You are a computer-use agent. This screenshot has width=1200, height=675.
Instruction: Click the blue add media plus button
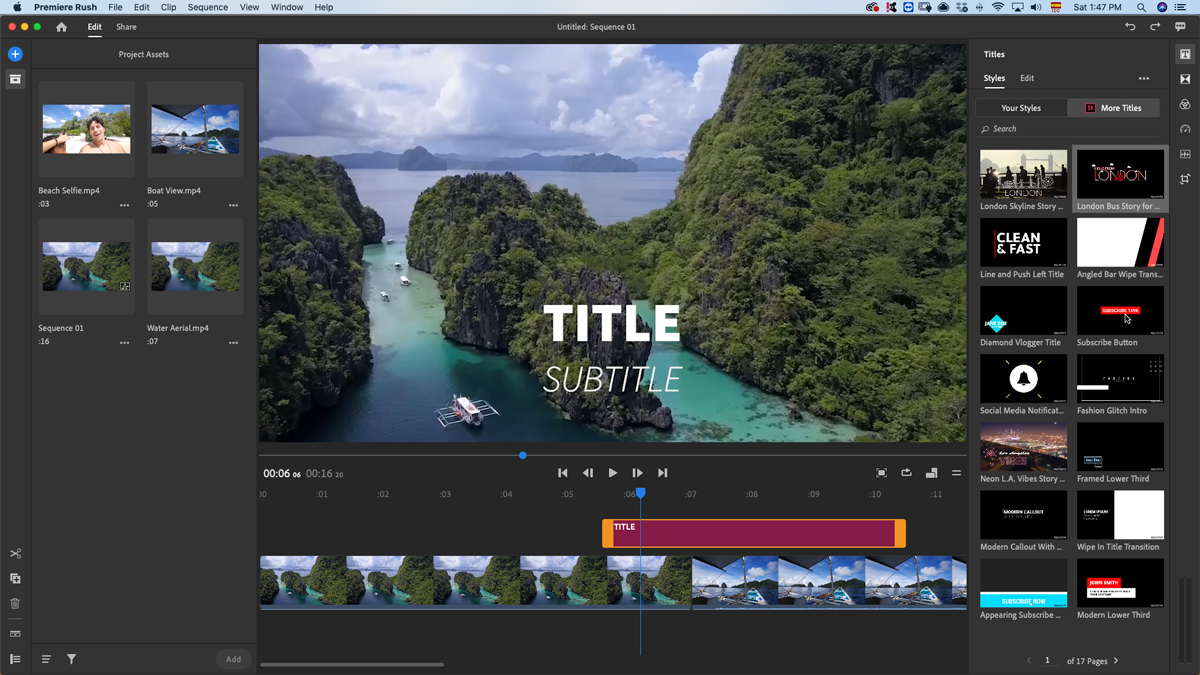[15, 54]
